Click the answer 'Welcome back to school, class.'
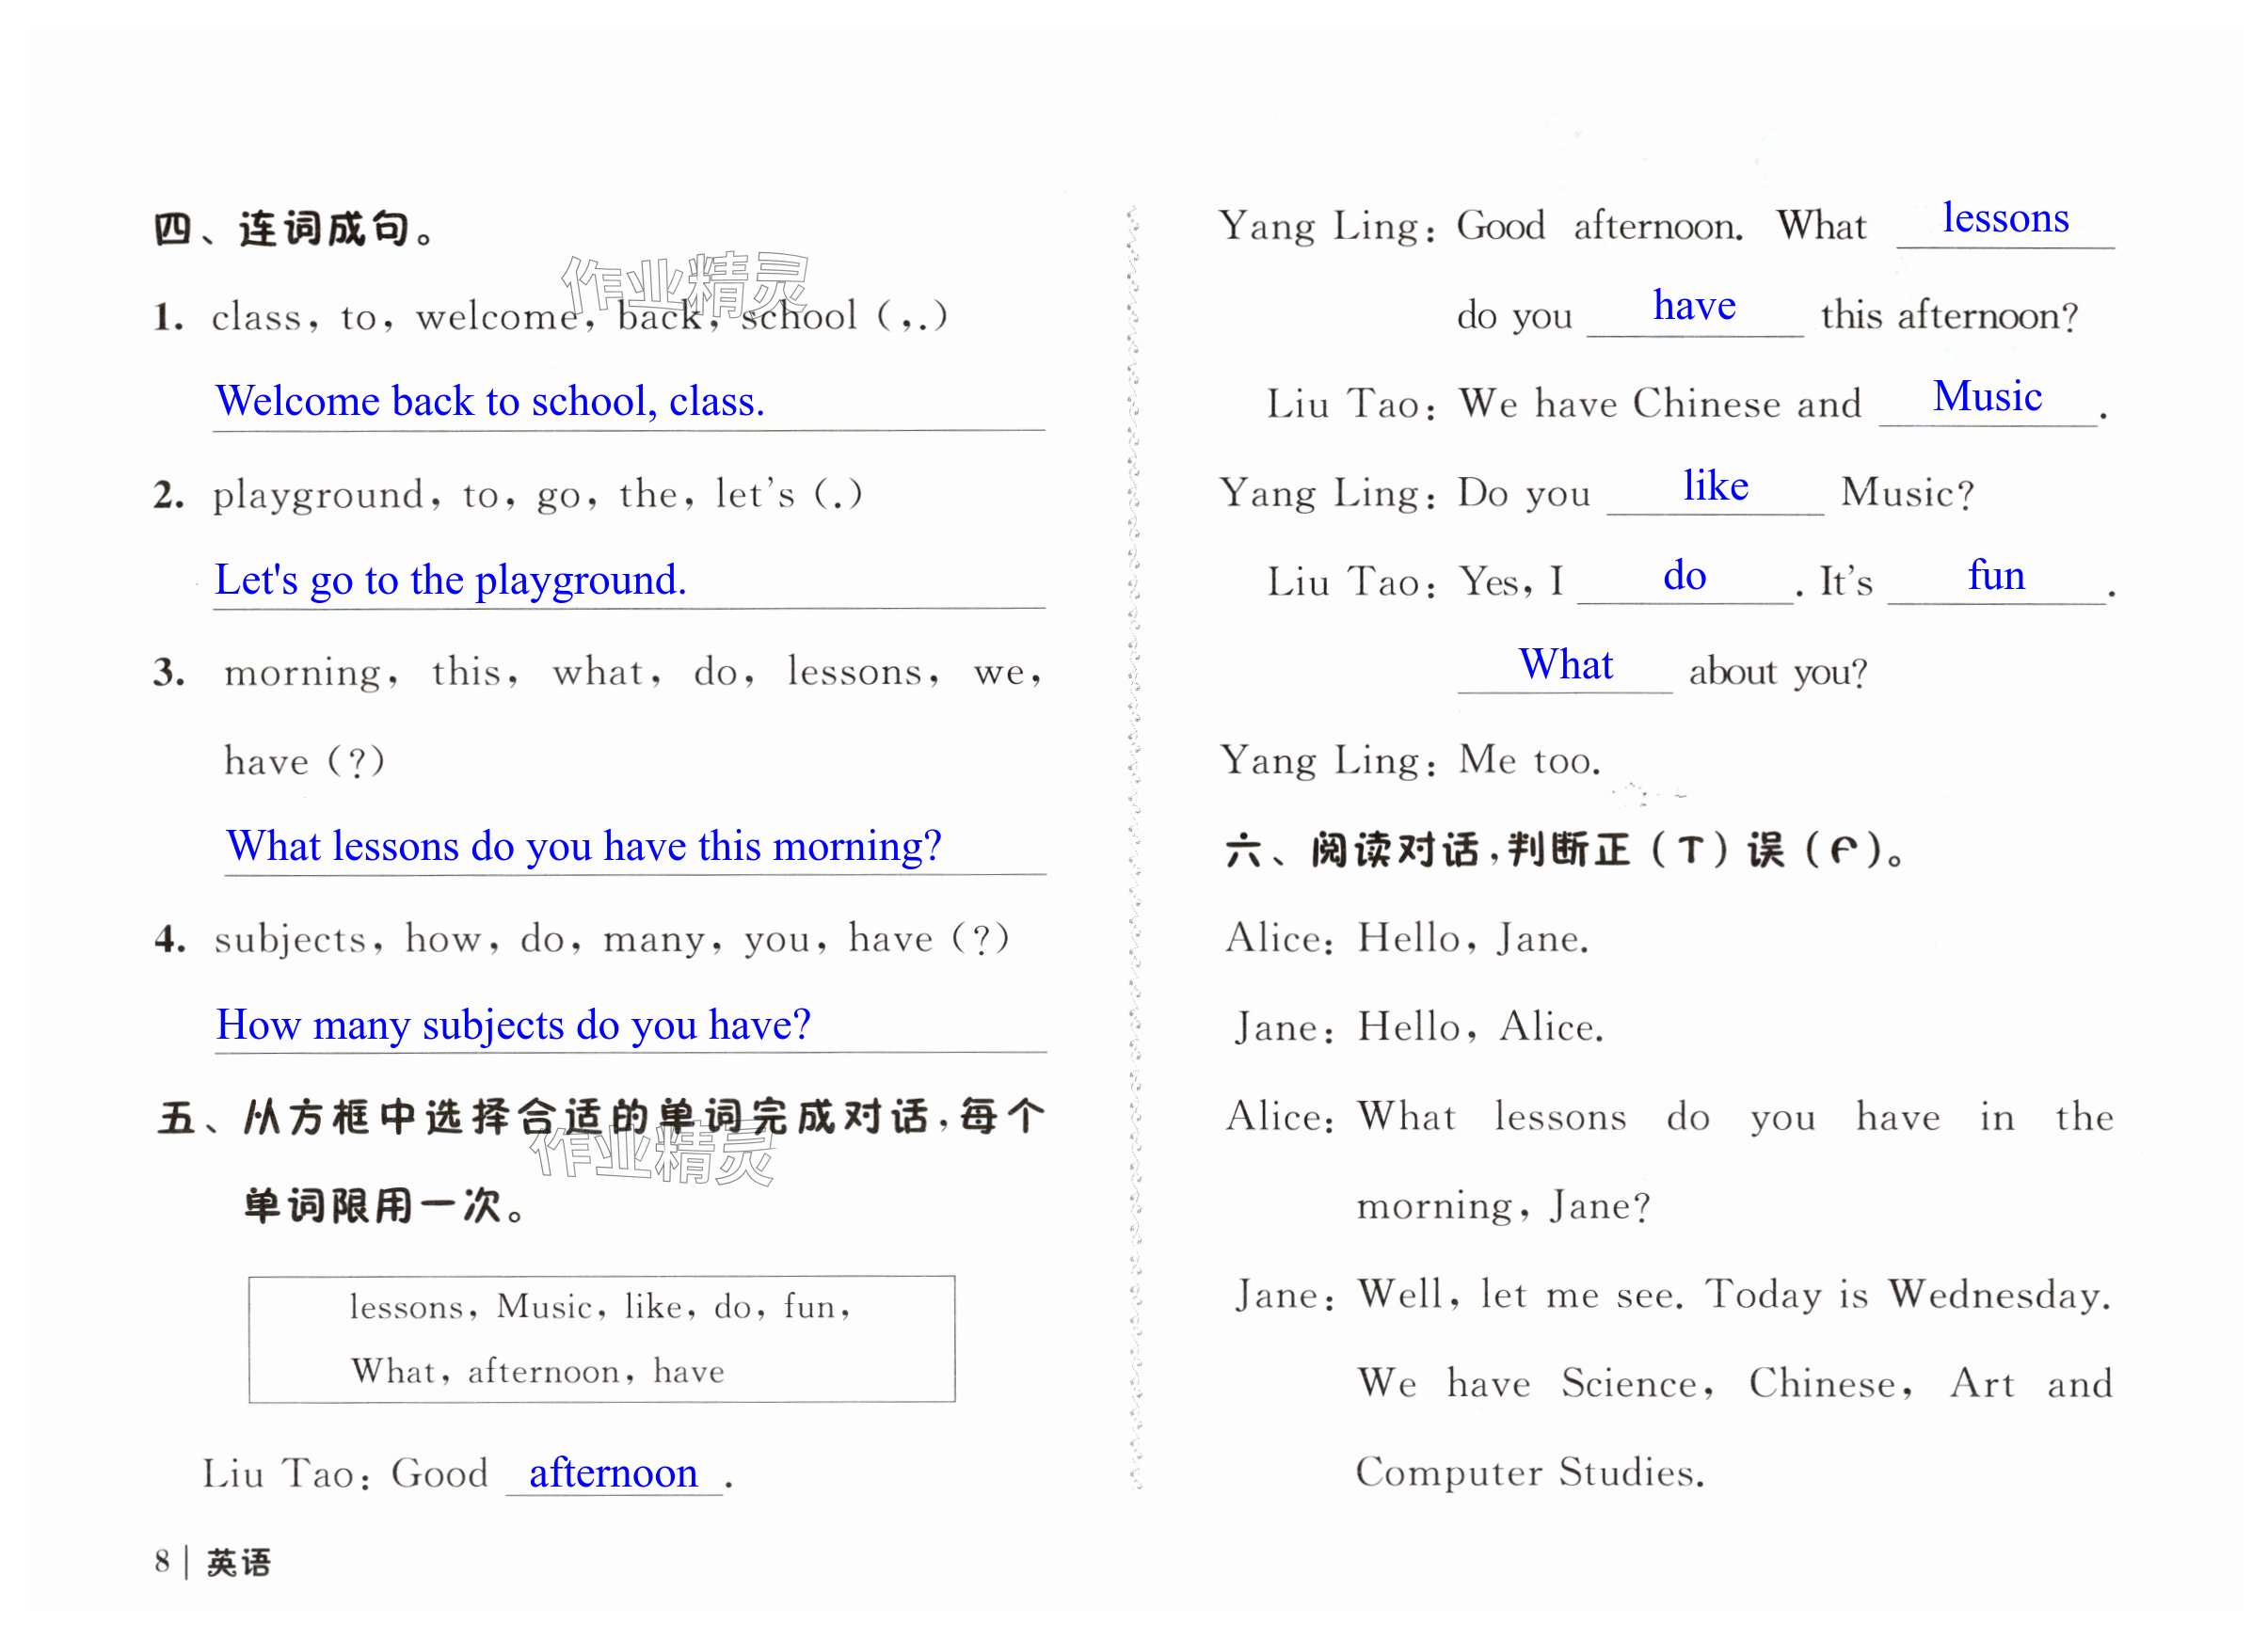 [490, 402]
